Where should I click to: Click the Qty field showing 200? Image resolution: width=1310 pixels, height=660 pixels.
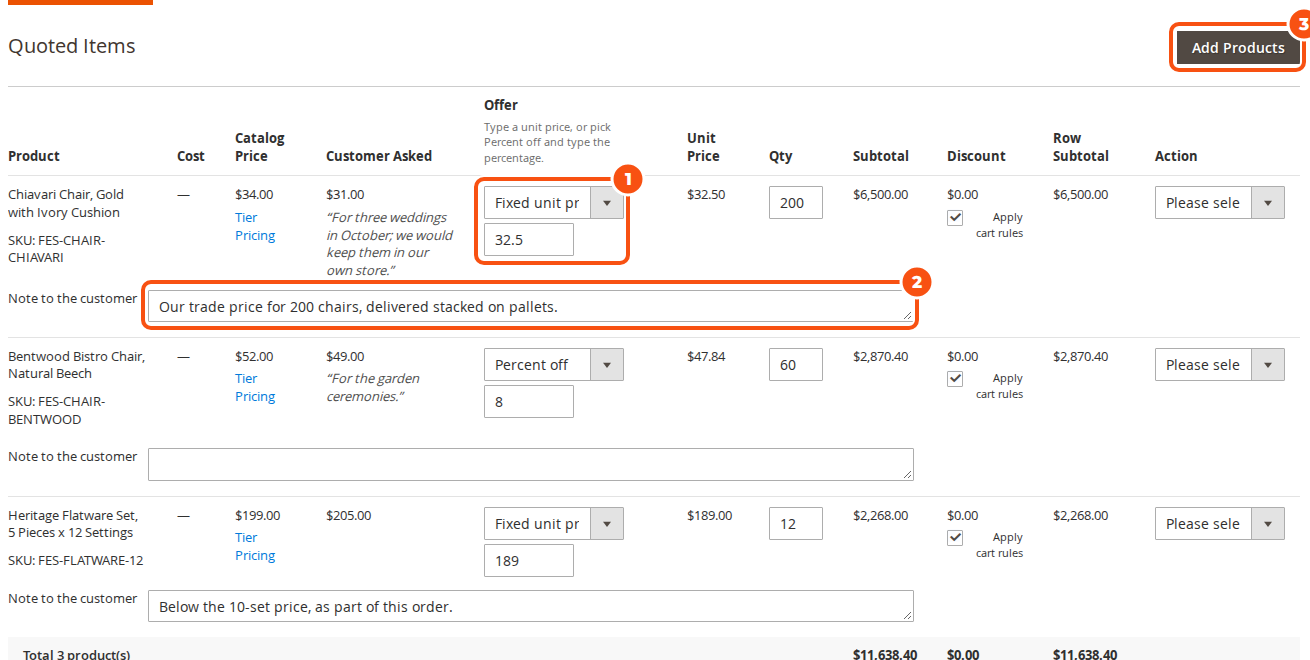796,203
